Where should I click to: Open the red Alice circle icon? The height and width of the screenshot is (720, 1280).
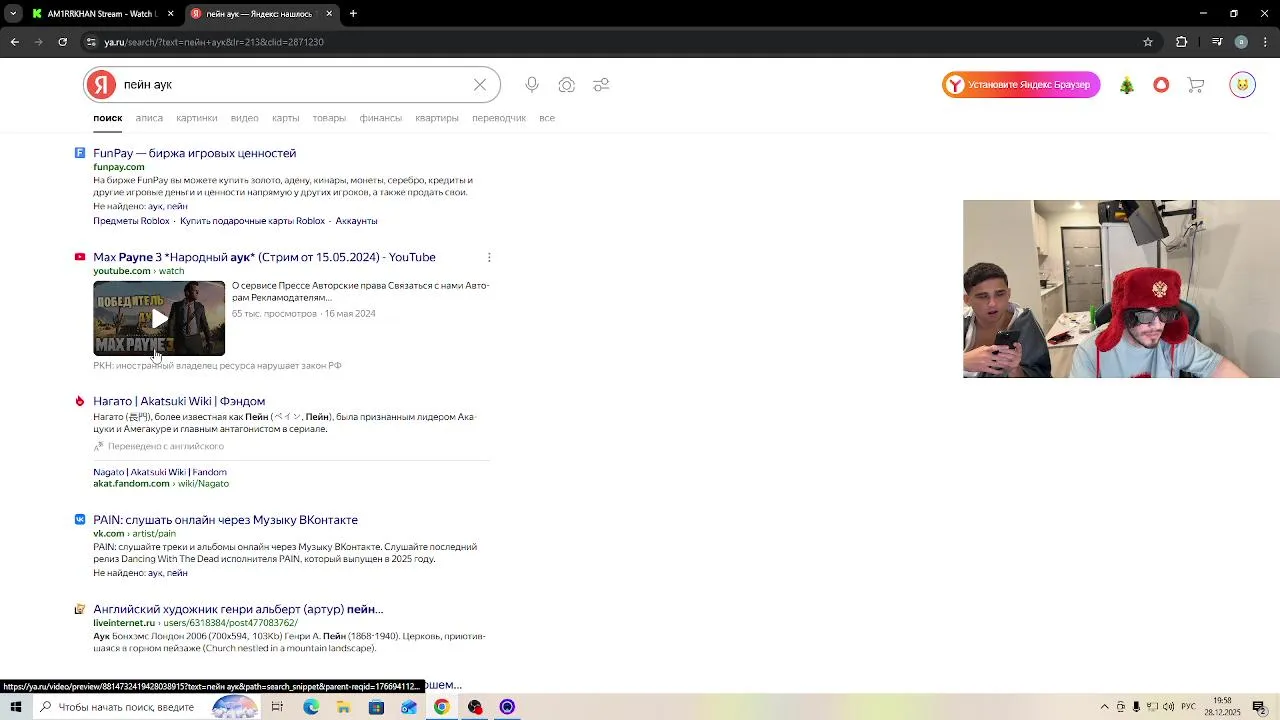point(1161,85)
